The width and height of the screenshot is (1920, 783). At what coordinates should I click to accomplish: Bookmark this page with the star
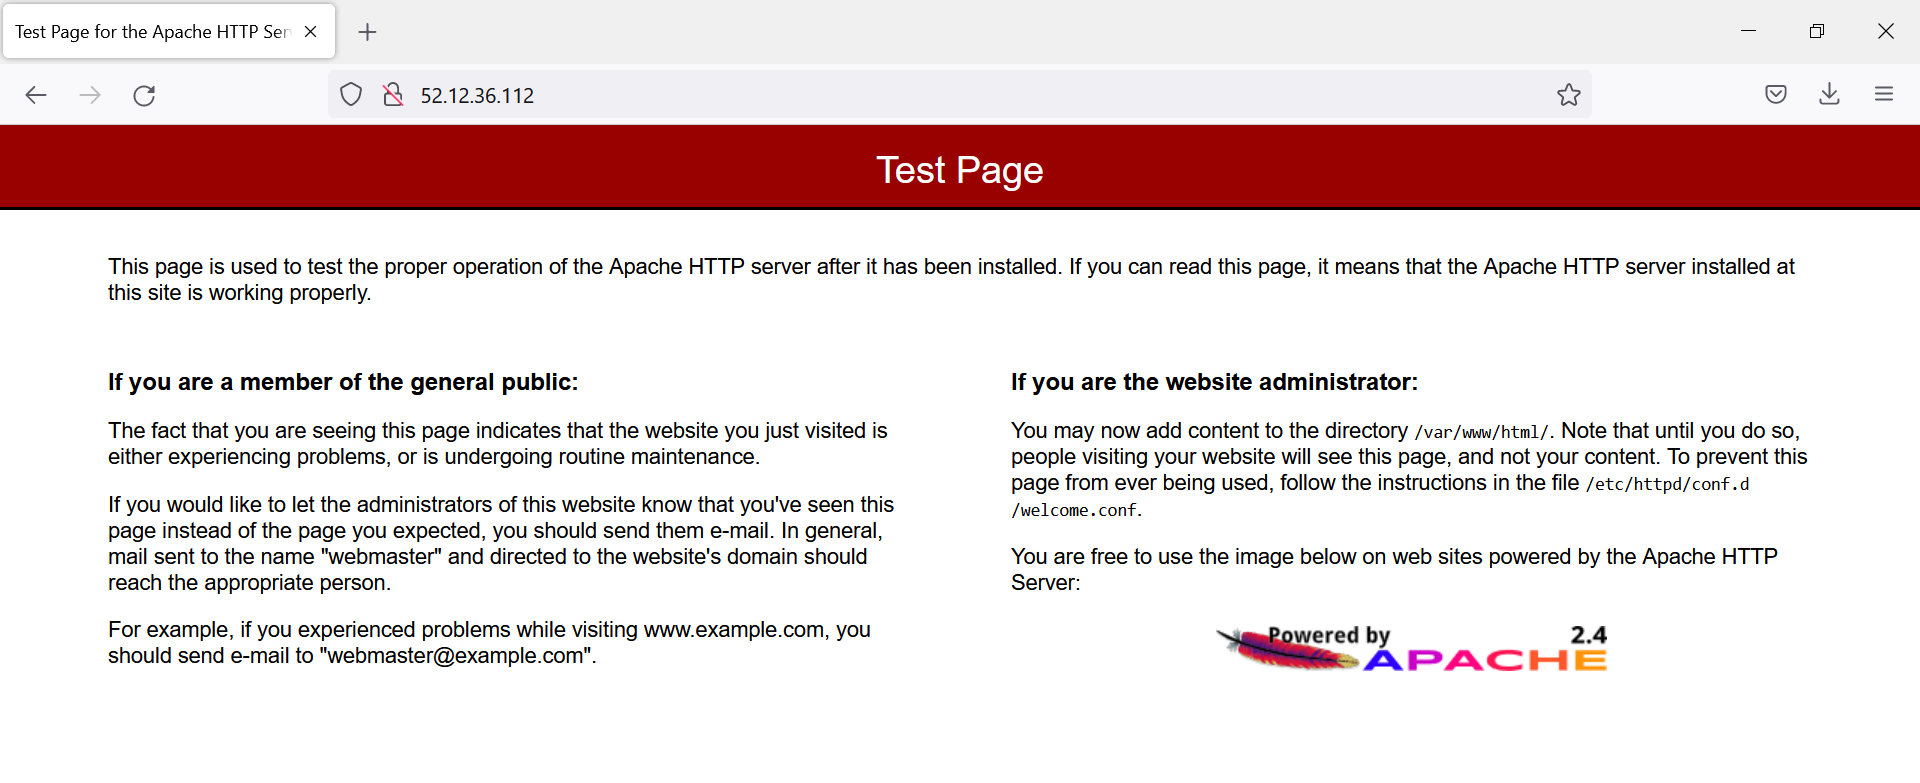(x=1569, y=95)
